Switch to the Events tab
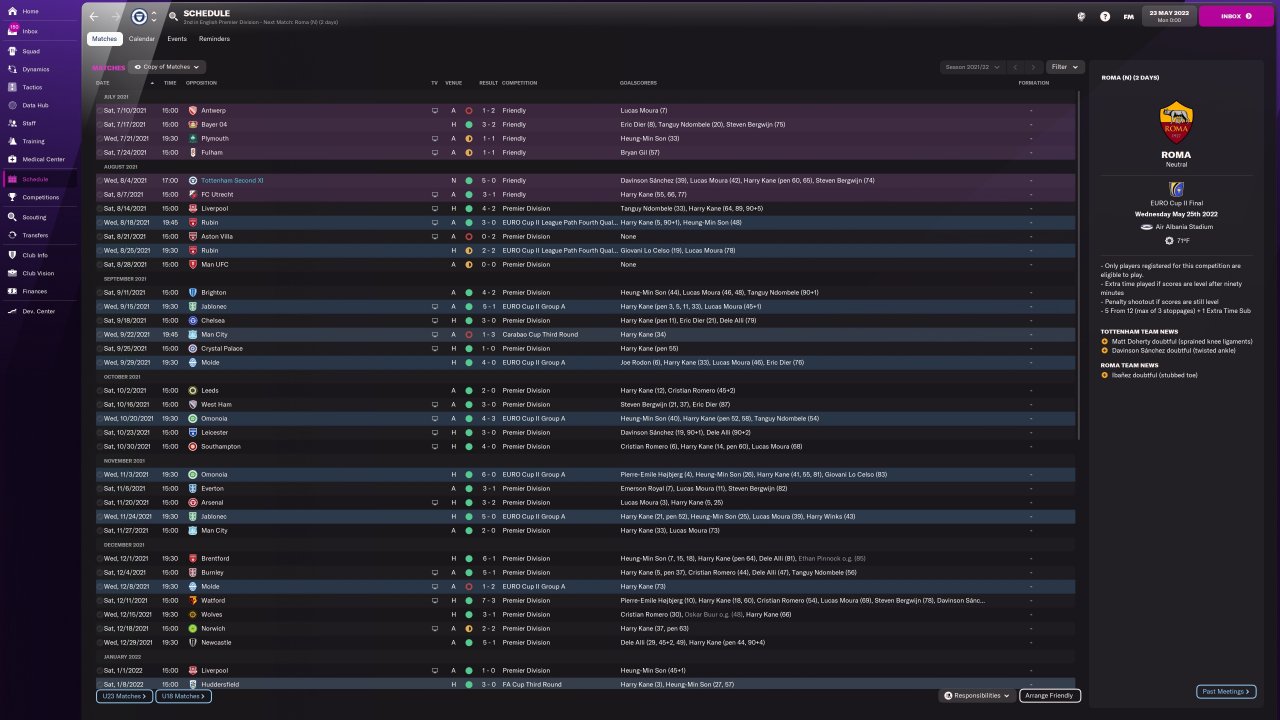The height and width of the screenshot is (720, 1280). (177, 39)
